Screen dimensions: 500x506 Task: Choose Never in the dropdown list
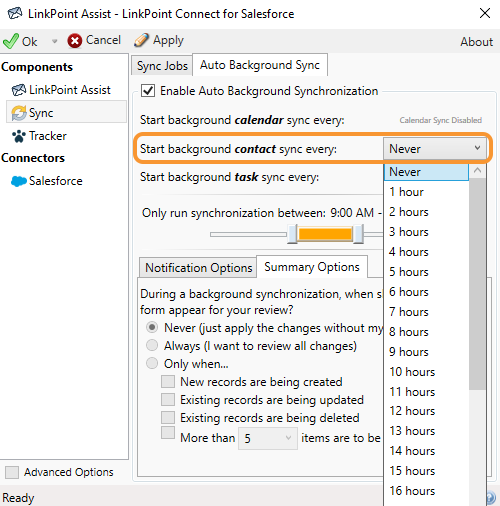(x=426, y=172)
